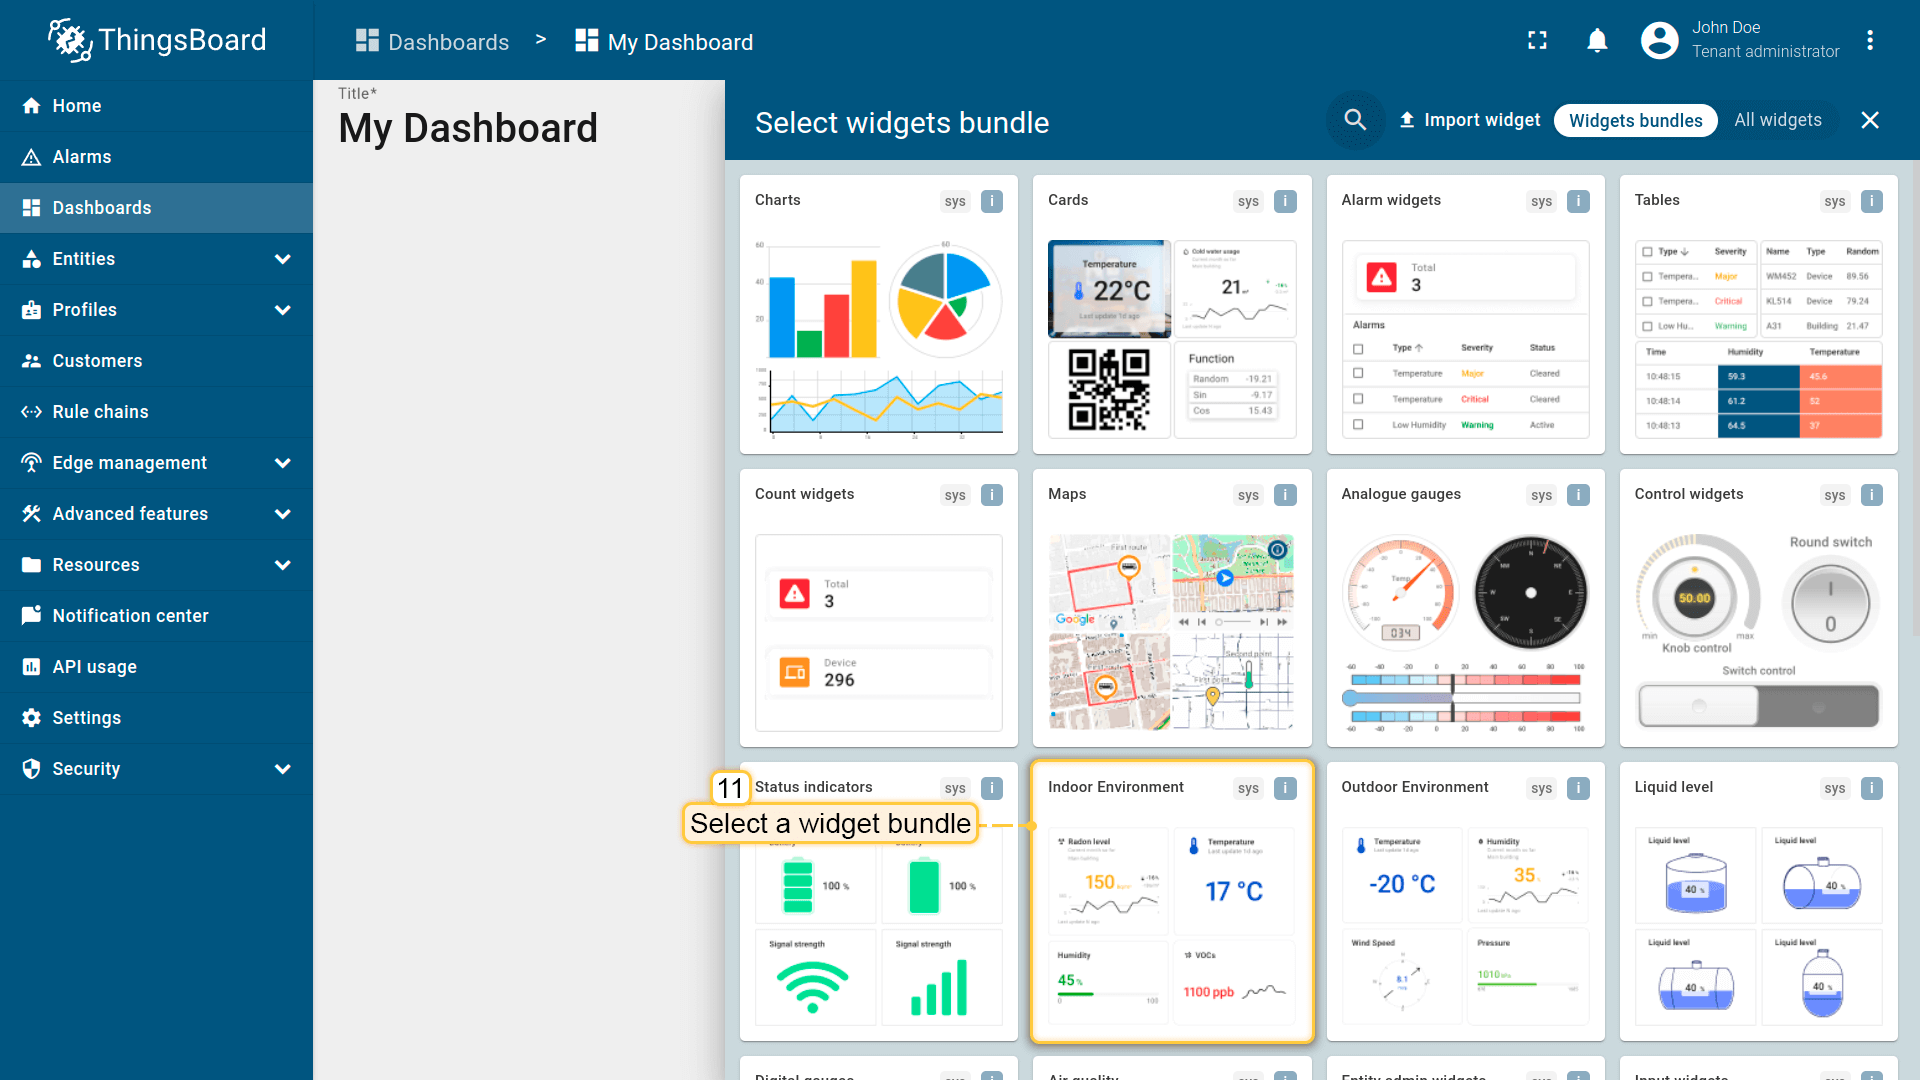Click info icon on Charts bundle
1920x1080 pixels.
click(x=992, y=201)
